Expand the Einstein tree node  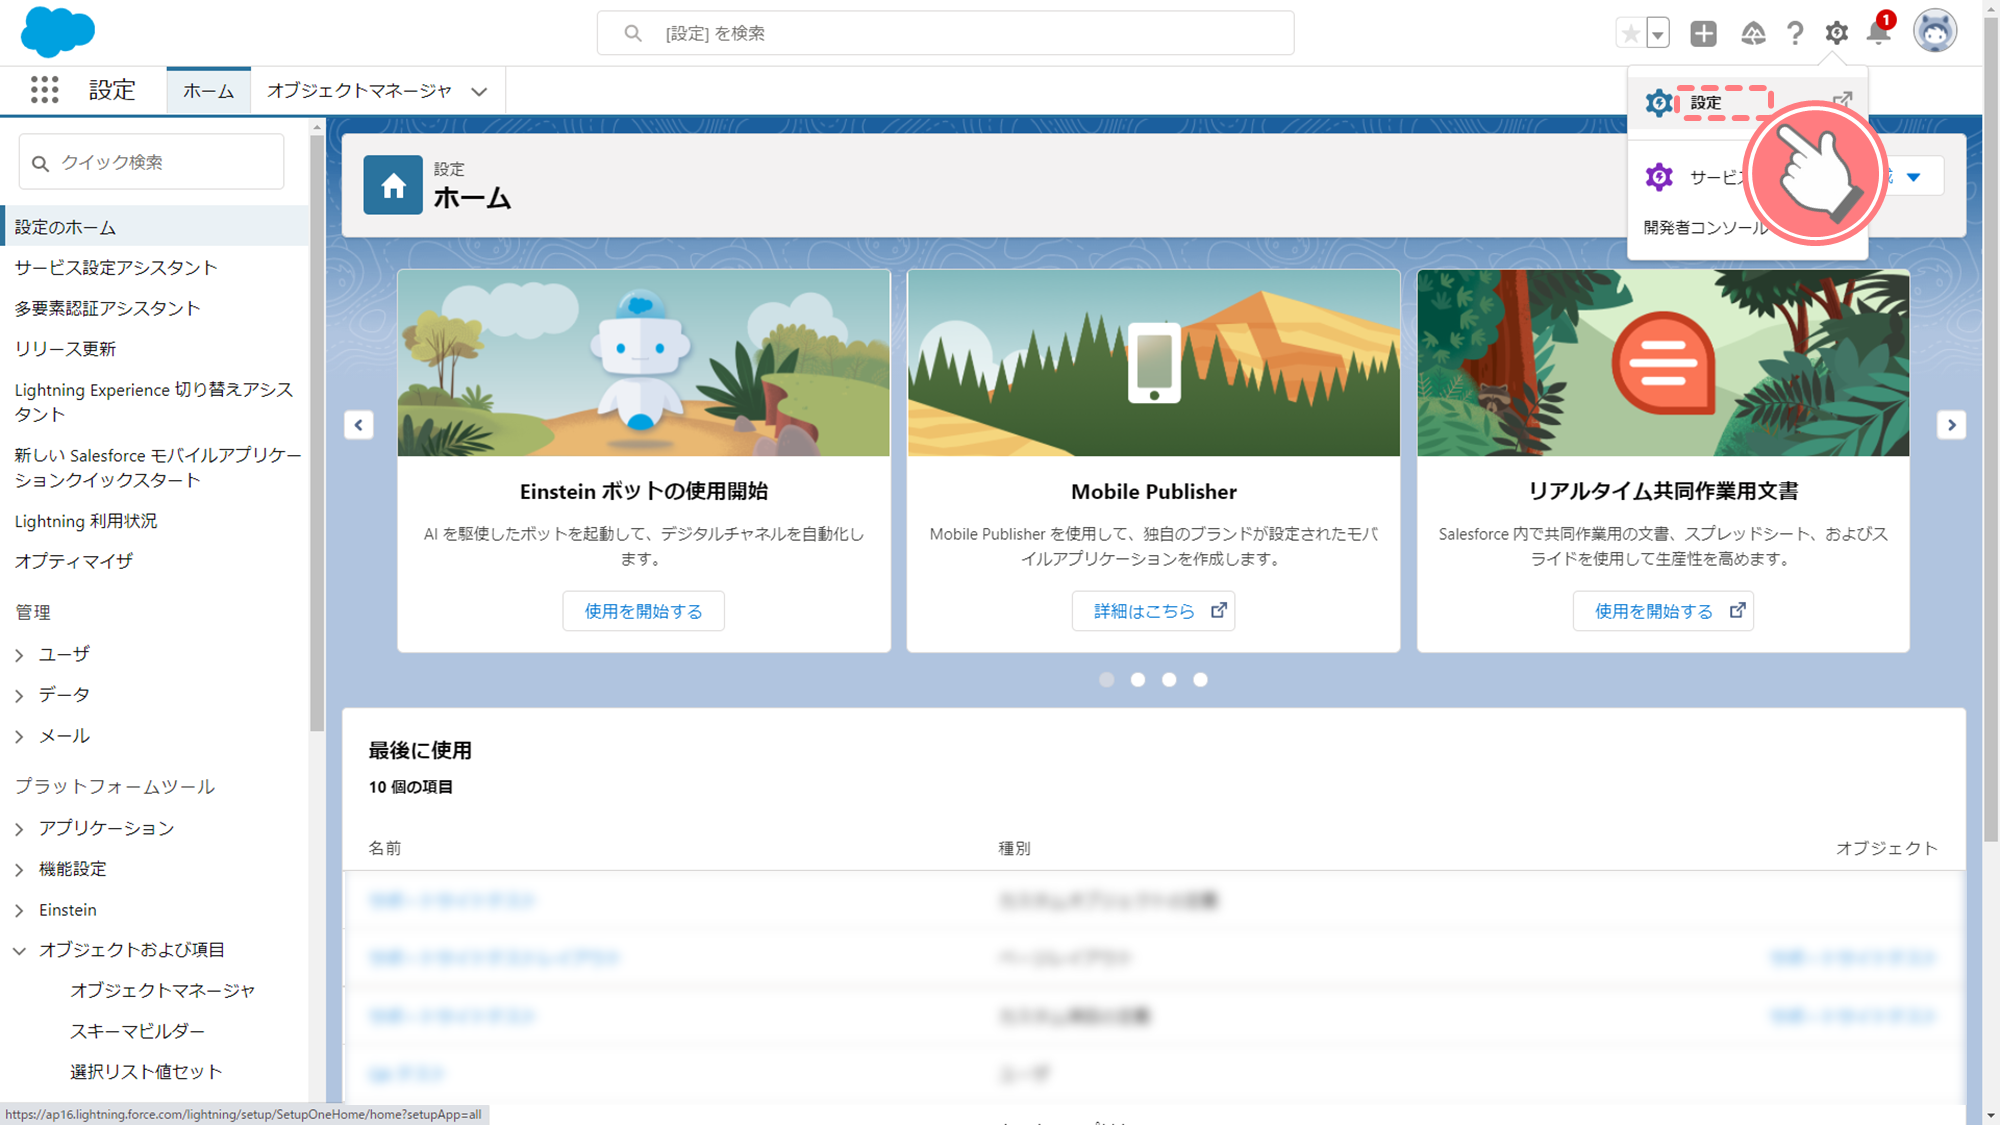point(19,910)
